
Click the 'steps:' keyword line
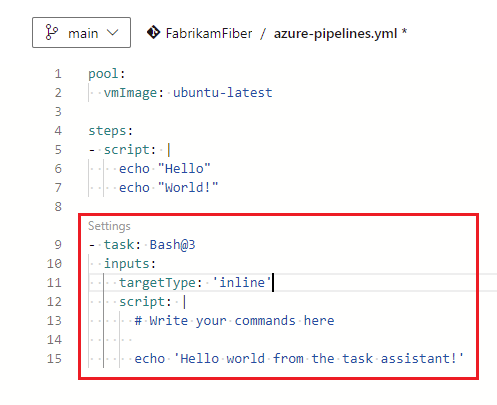[x=110, y=131]
